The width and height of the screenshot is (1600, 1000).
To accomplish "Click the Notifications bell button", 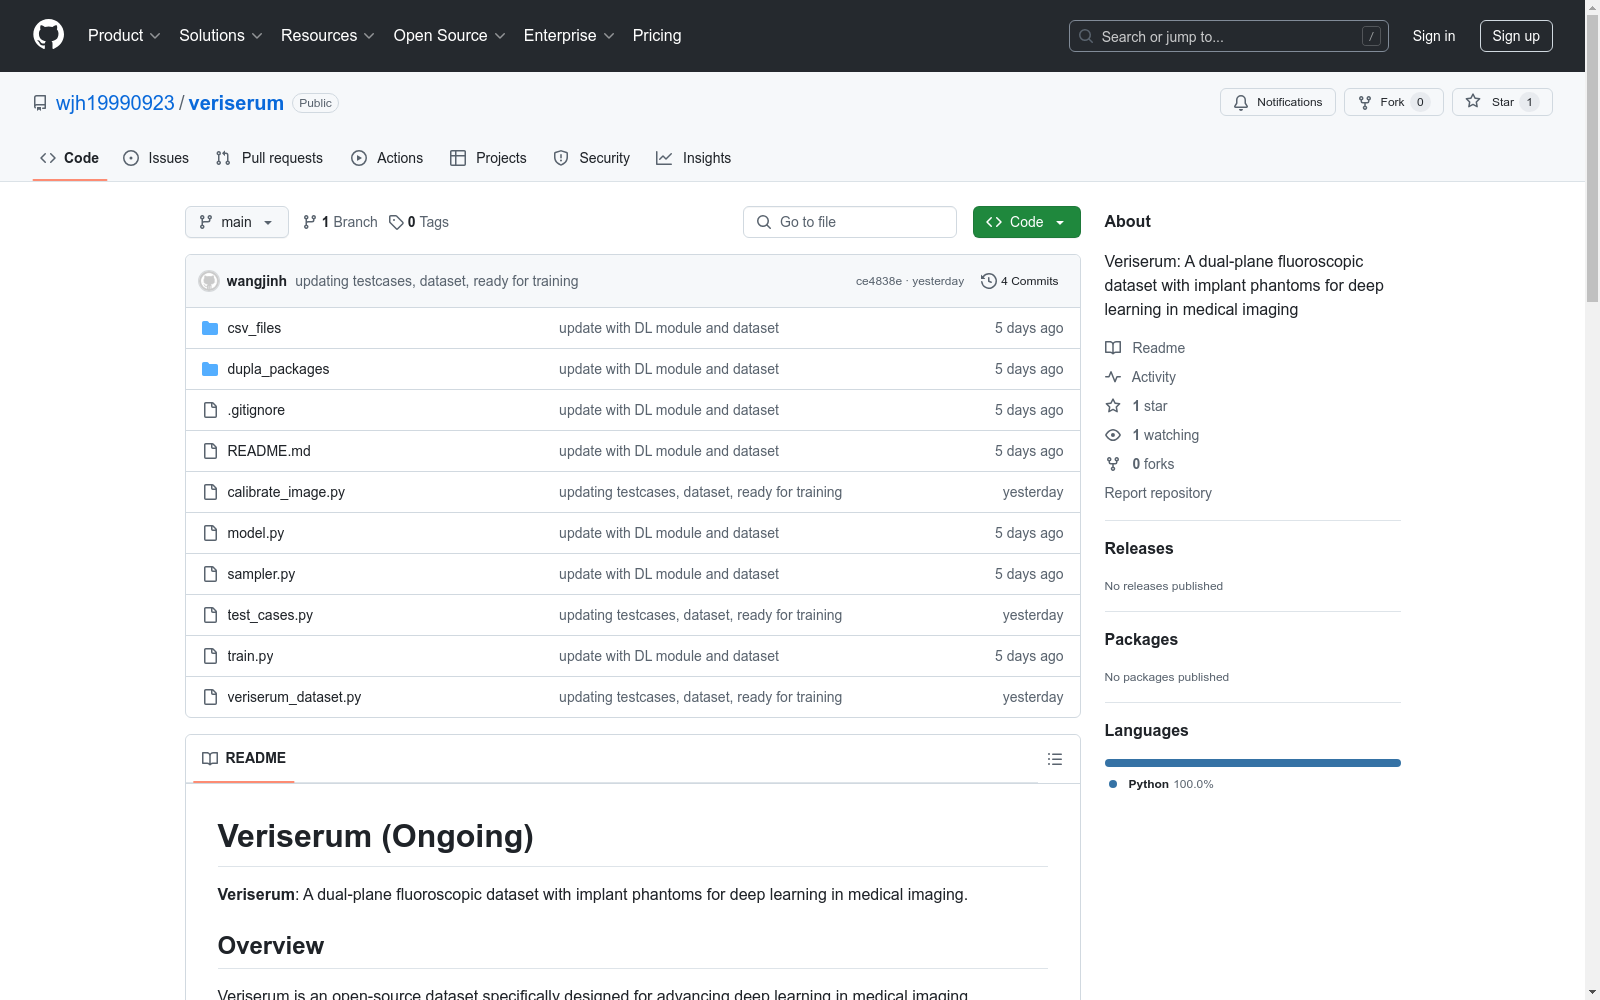I will 1277,102.
